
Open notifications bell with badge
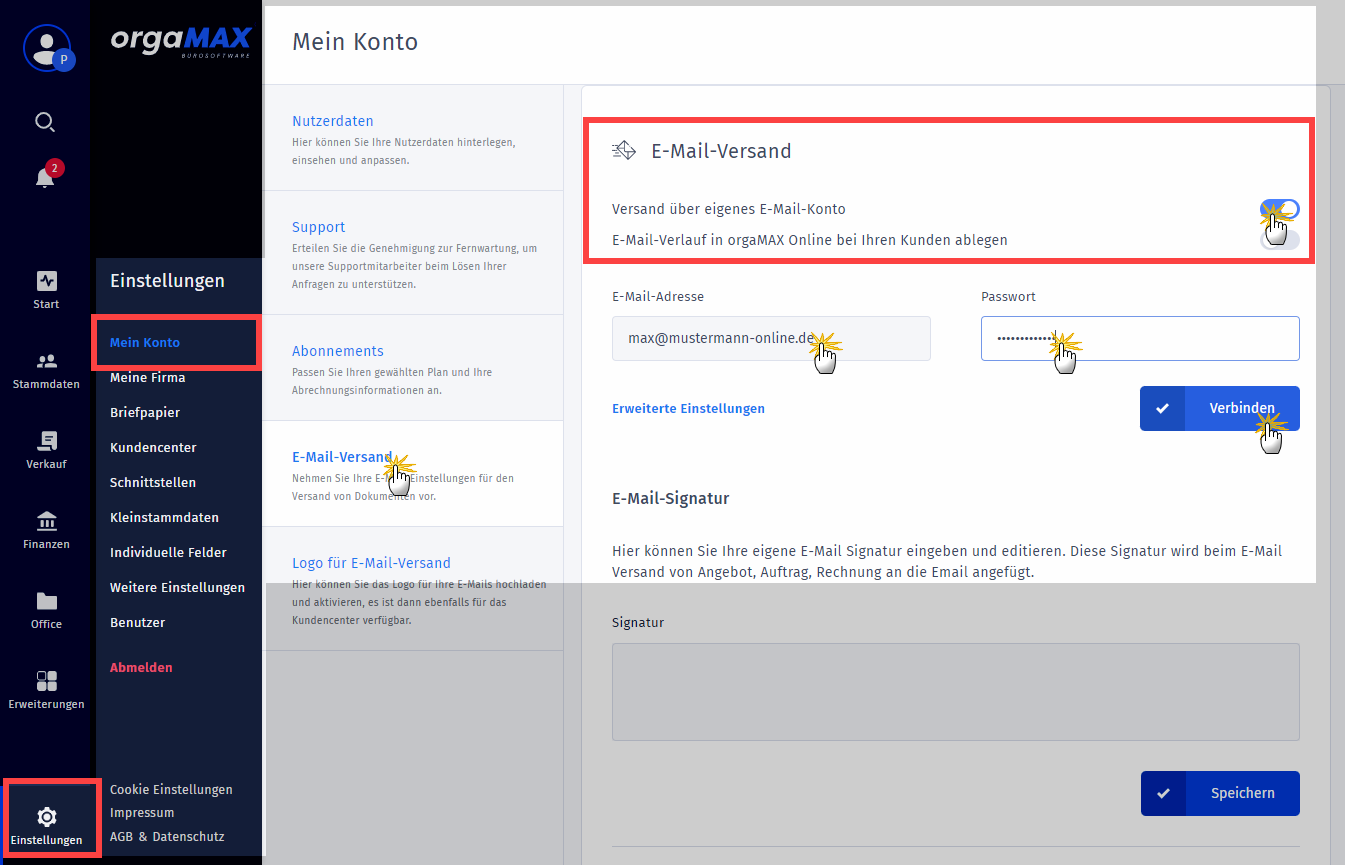tap(45, 177)
